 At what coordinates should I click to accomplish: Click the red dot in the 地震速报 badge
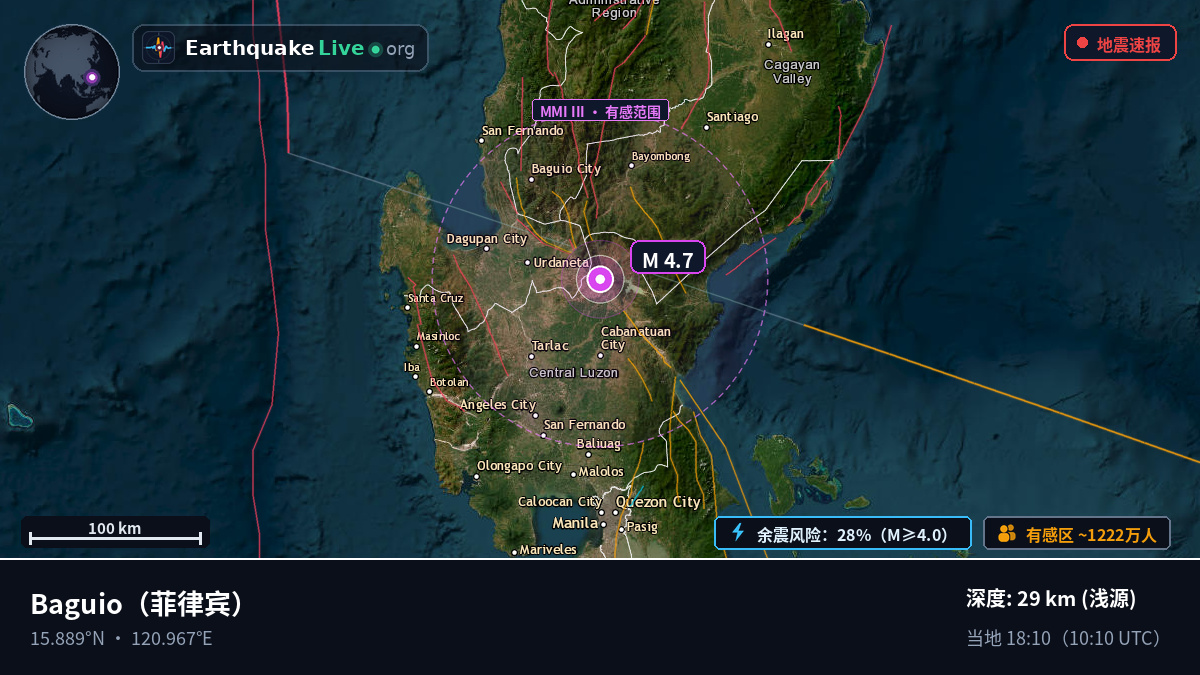(1082, 43)
